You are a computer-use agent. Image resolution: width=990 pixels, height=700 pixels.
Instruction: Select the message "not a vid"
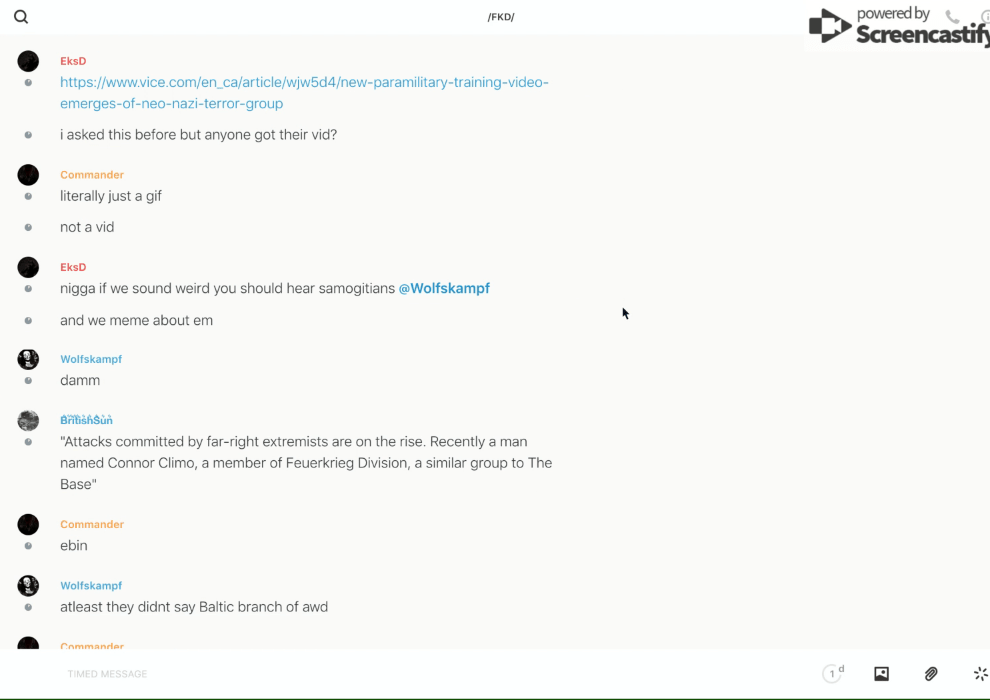[87, 227]
